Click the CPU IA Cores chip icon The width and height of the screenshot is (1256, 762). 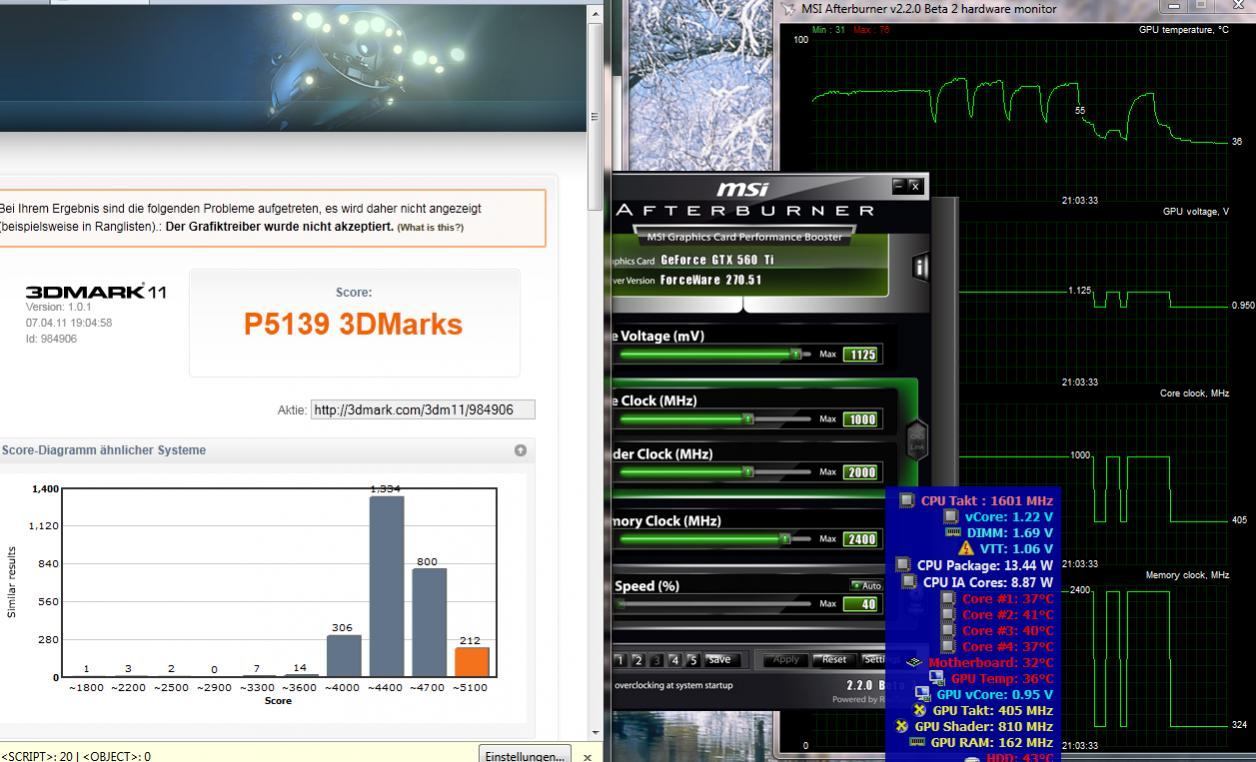[x=908, y=581]
